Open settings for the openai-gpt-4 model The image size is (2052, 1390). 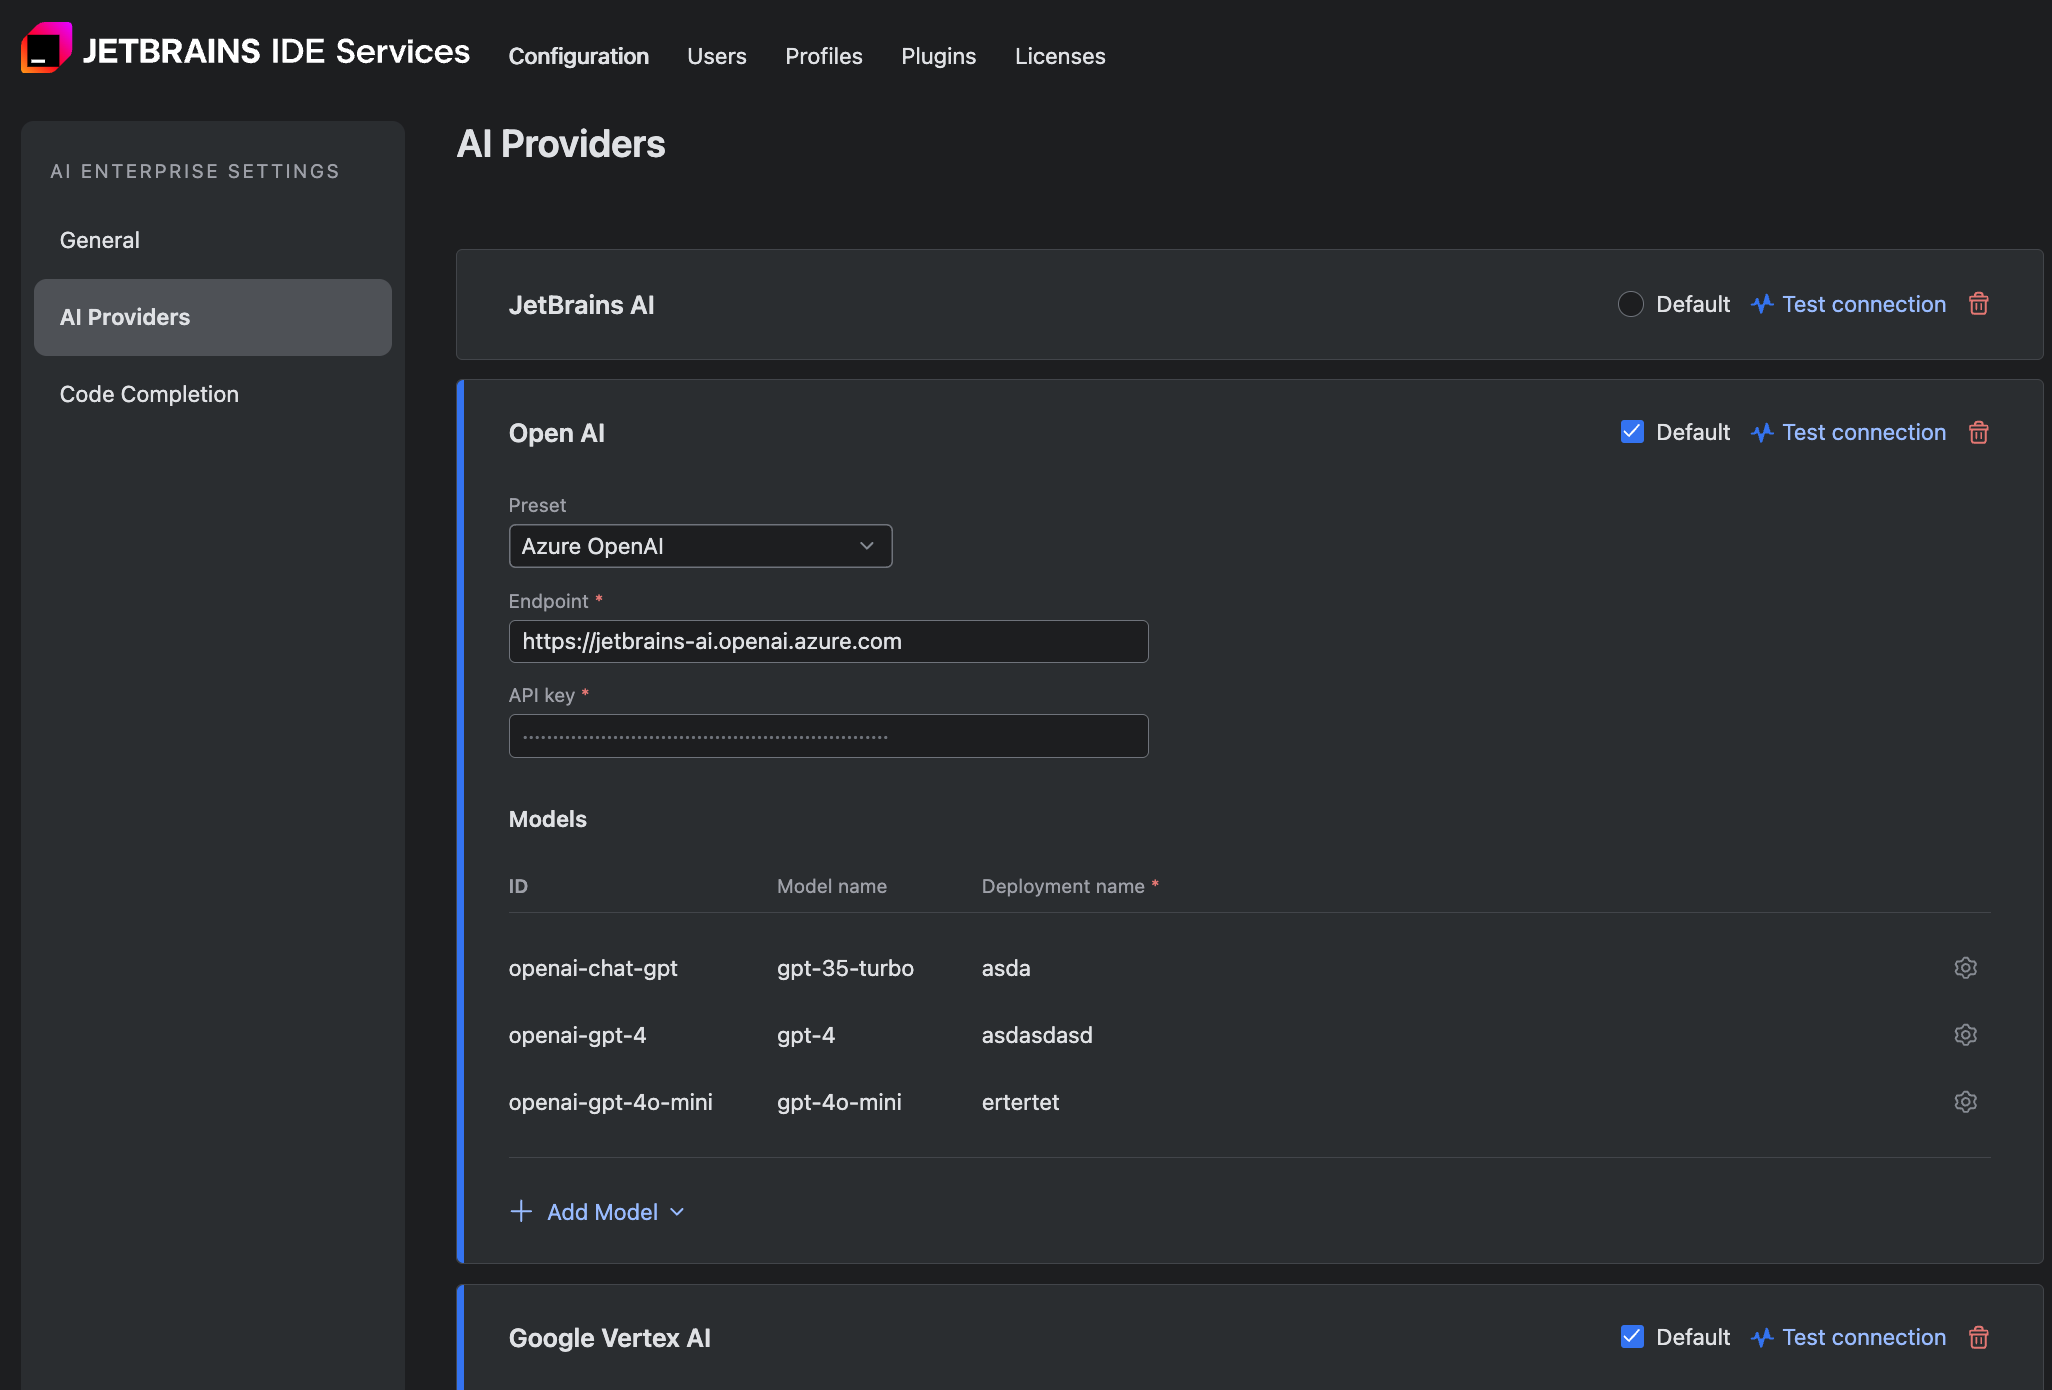[x=1965, y=1034]
